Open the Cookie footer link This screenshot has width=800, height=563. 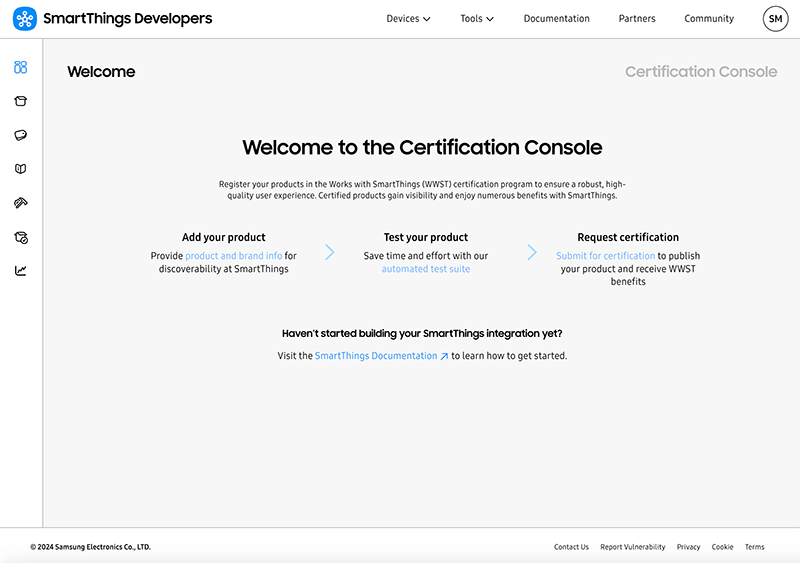pyautogui.click(x=722, y=547)
